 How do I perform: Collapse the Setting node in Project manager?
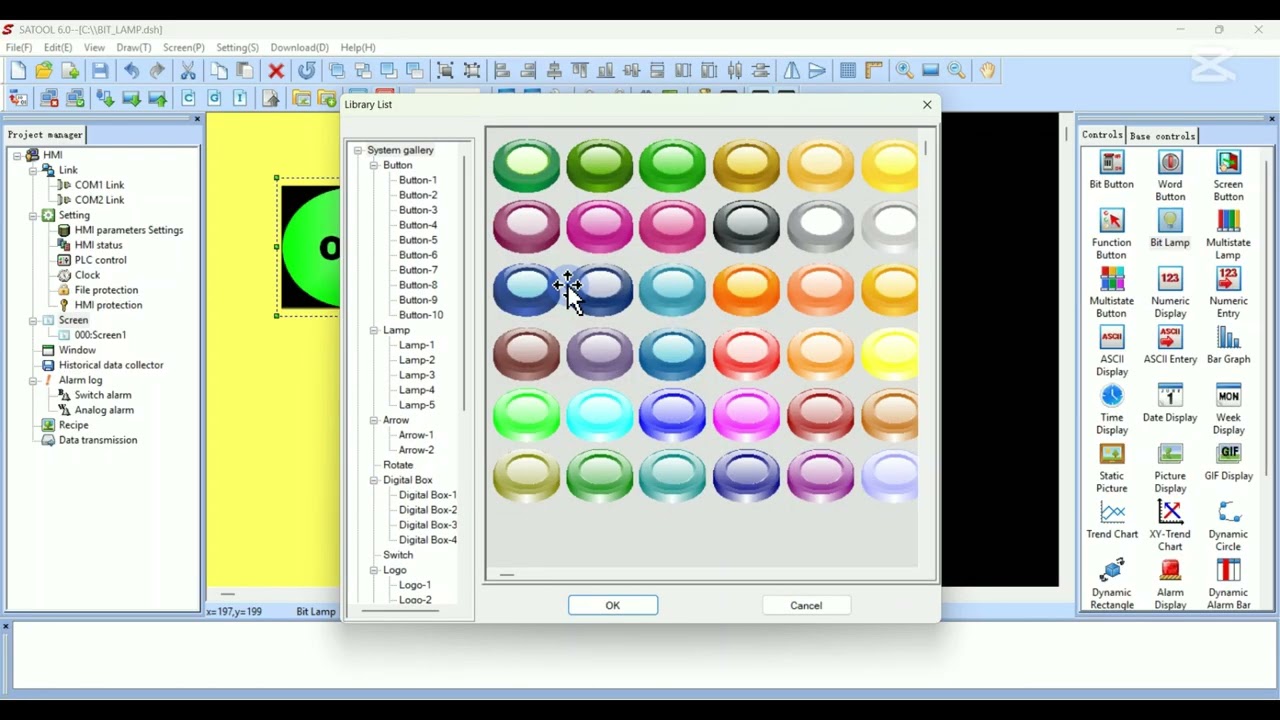click(x=33, y=215)
